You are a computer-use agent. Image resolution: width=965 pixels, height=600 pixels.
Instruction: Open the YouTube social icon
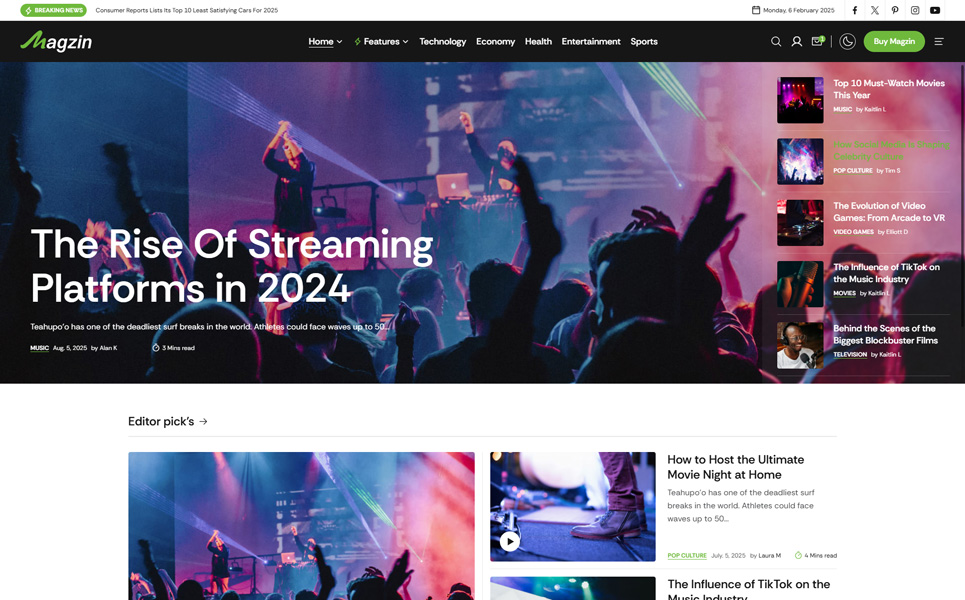point(935,10)
